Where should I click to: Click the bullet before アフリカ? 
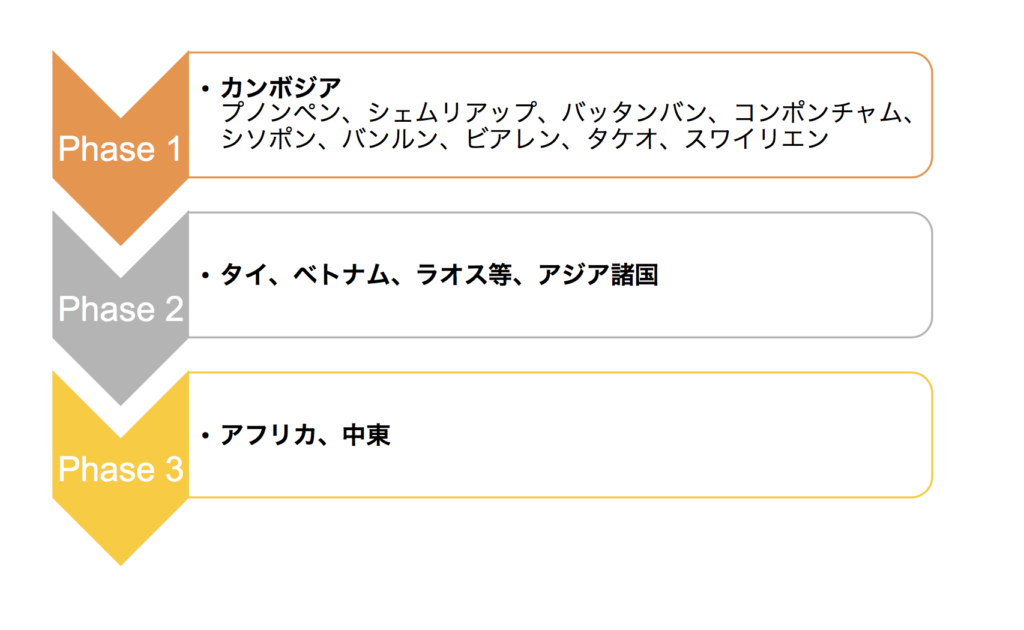[x=206, y=435]
